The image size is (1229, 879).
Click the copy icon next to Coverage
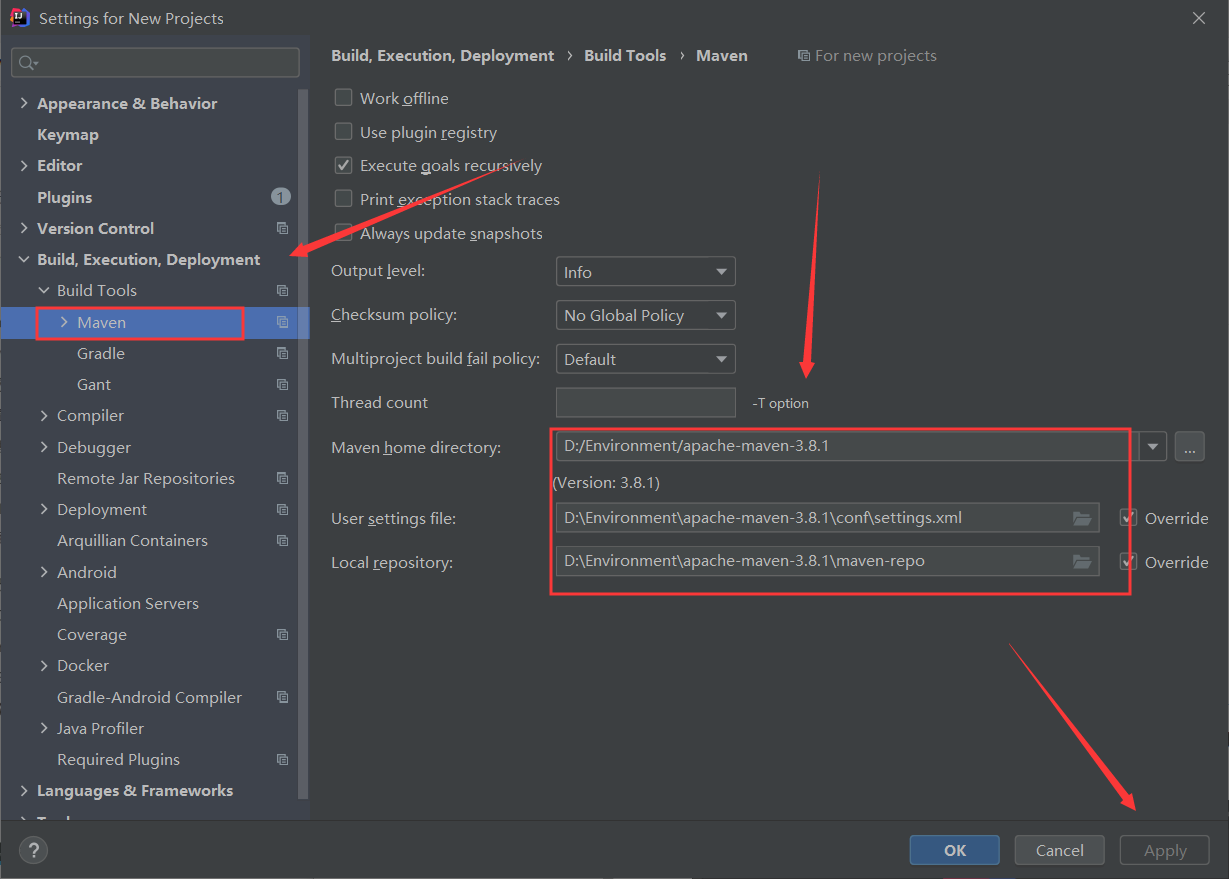(x=282, y=634)
